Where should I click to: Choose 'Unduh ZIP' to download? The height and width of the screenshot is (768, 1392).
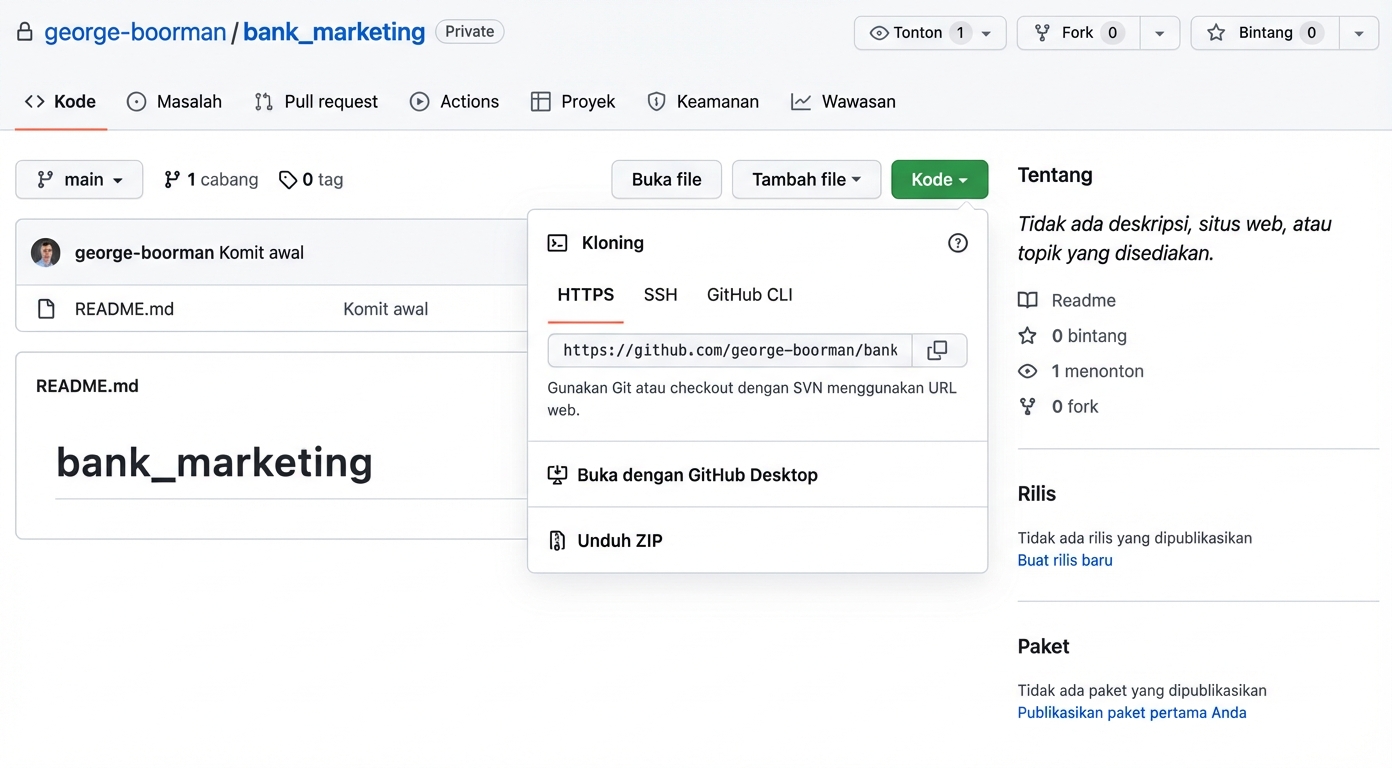(757, 541)
